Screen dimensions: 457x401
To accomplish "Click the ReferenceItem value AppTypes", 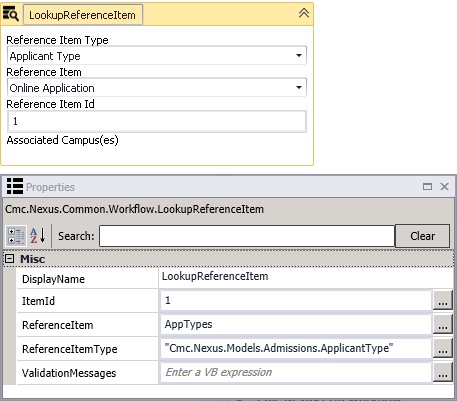I will click(x=296, y=324).
